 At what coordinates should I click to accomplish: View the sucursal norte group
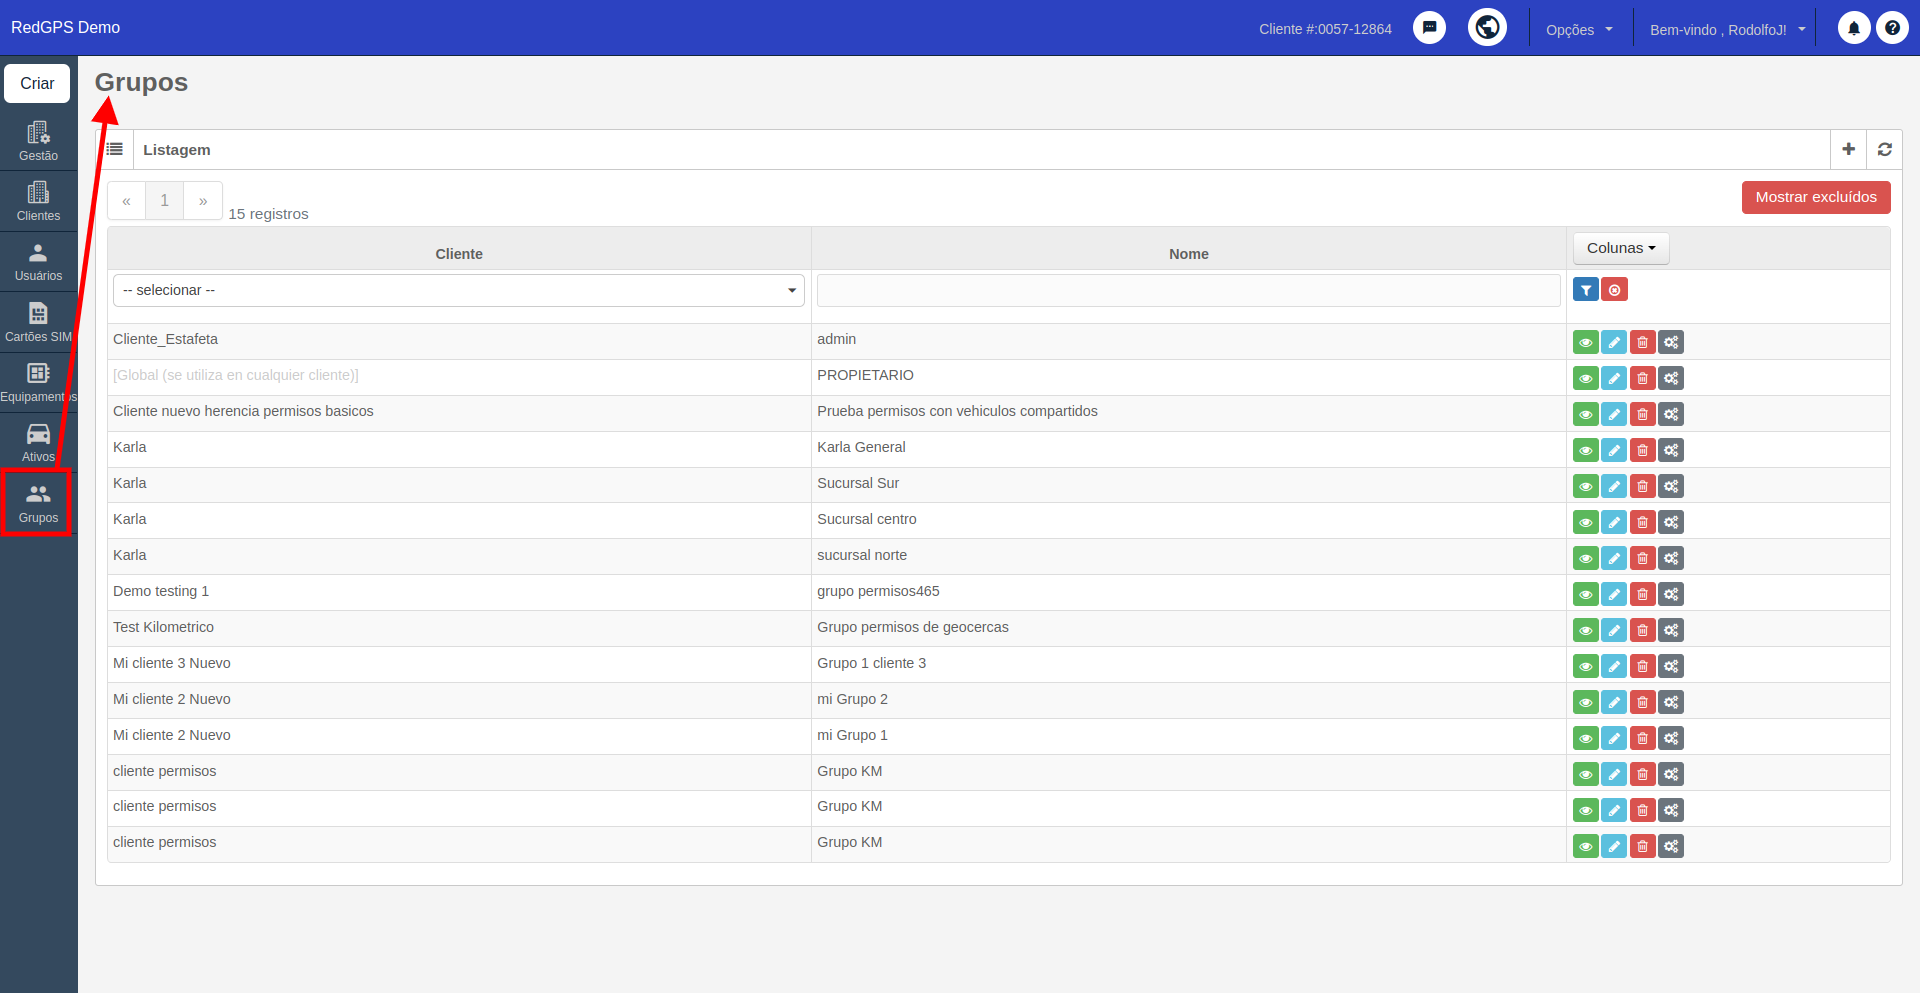pyautogui.click(x=1586, y=558)
